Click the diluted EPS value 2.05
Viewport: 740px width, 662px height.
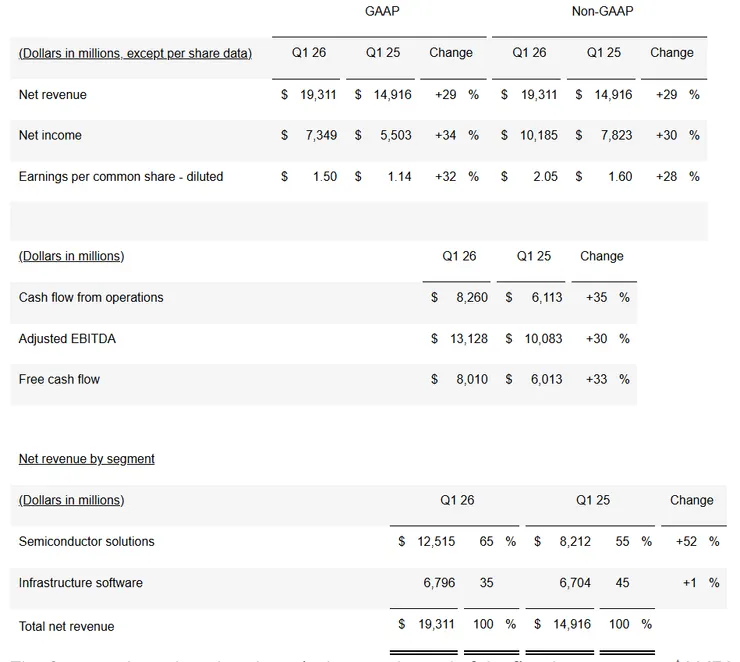tap(545, 176)
